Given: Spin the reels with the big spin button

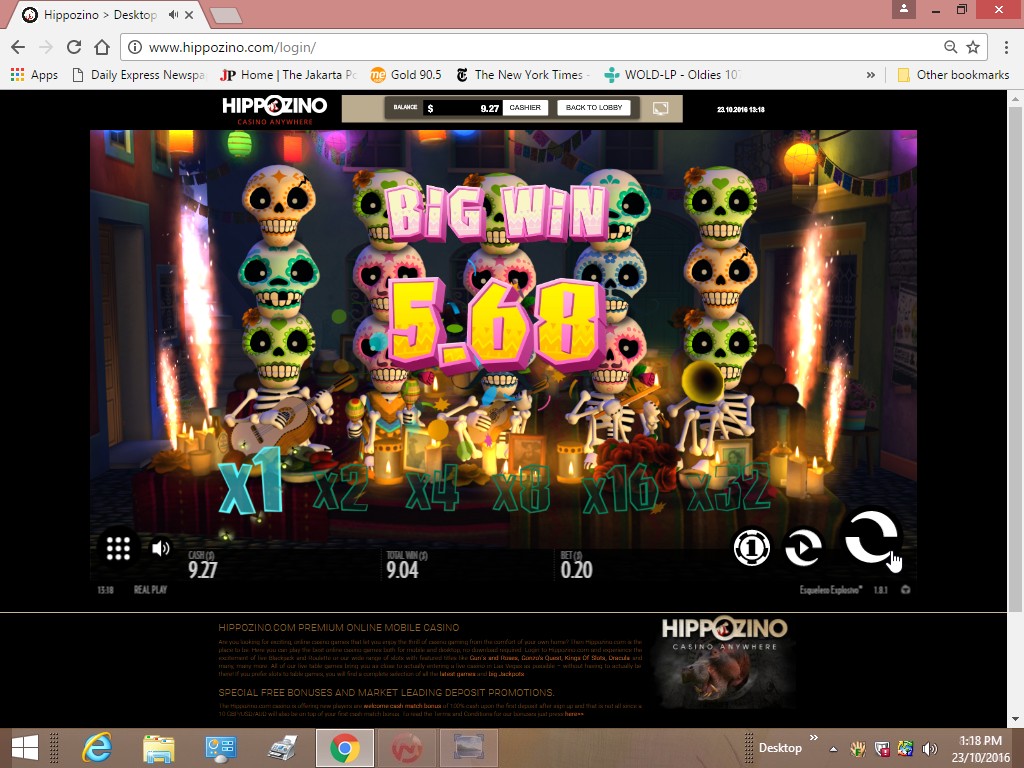Looking at the screenshot, I should coord(871,537).
